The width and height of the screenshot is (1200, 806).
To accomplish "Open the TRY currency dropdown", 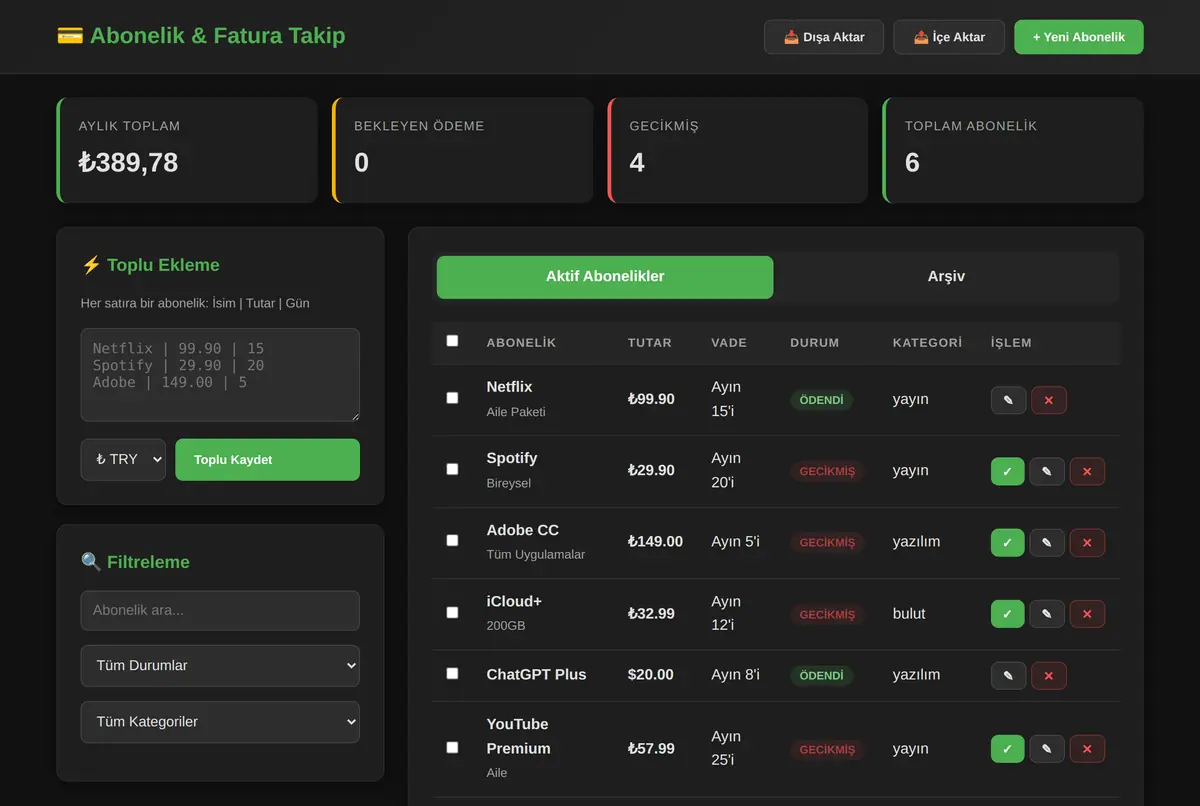I will (x=123, y=460).
